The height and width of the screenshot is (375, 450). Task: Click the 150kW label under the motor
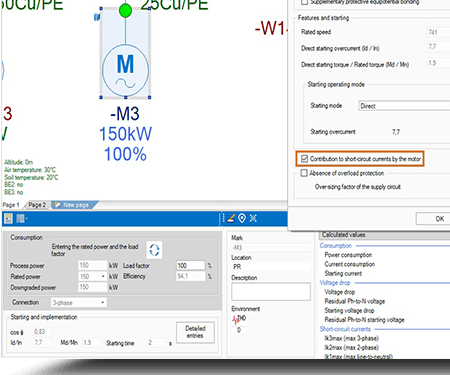[x=125, y=134]
